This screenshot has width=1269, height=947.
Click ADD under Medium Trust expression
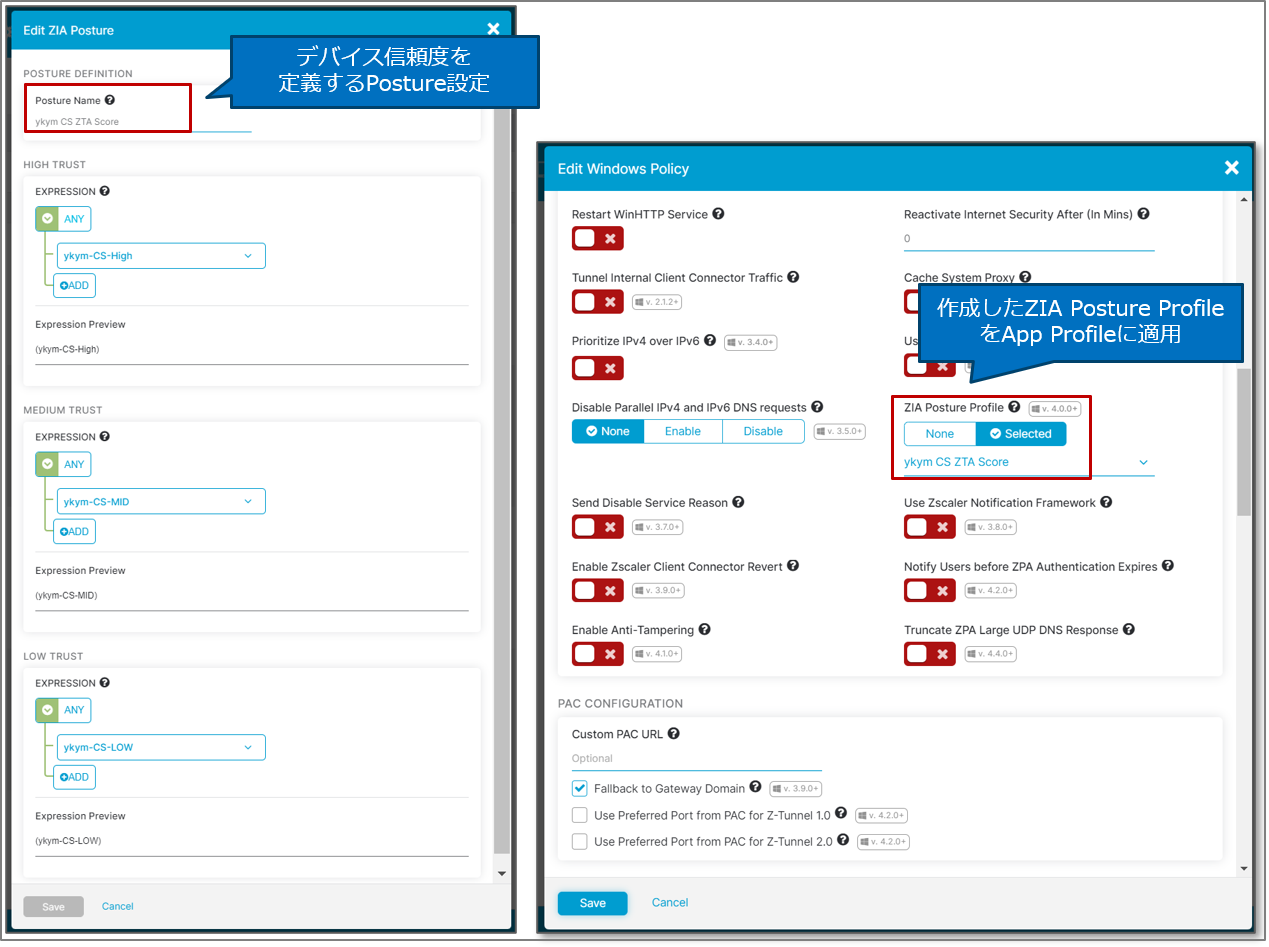click(74, 531)
